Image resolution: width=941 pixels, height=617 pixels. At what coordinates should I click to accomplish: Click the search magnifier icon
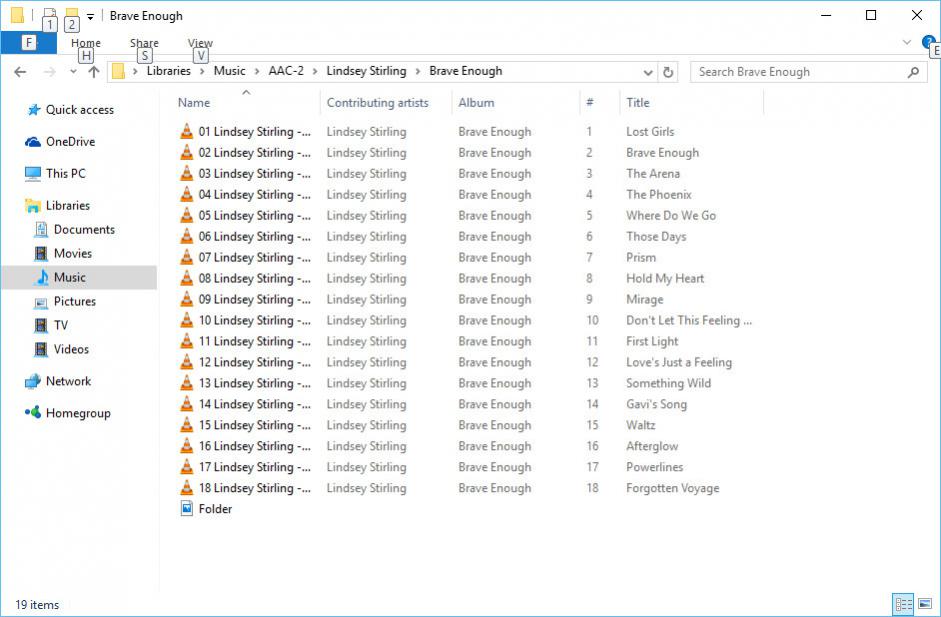[913, 72]
